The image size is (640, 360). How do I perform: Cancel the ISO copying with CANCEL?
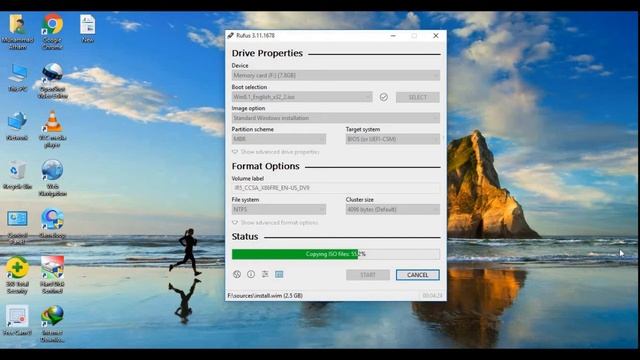pos(418,275)
